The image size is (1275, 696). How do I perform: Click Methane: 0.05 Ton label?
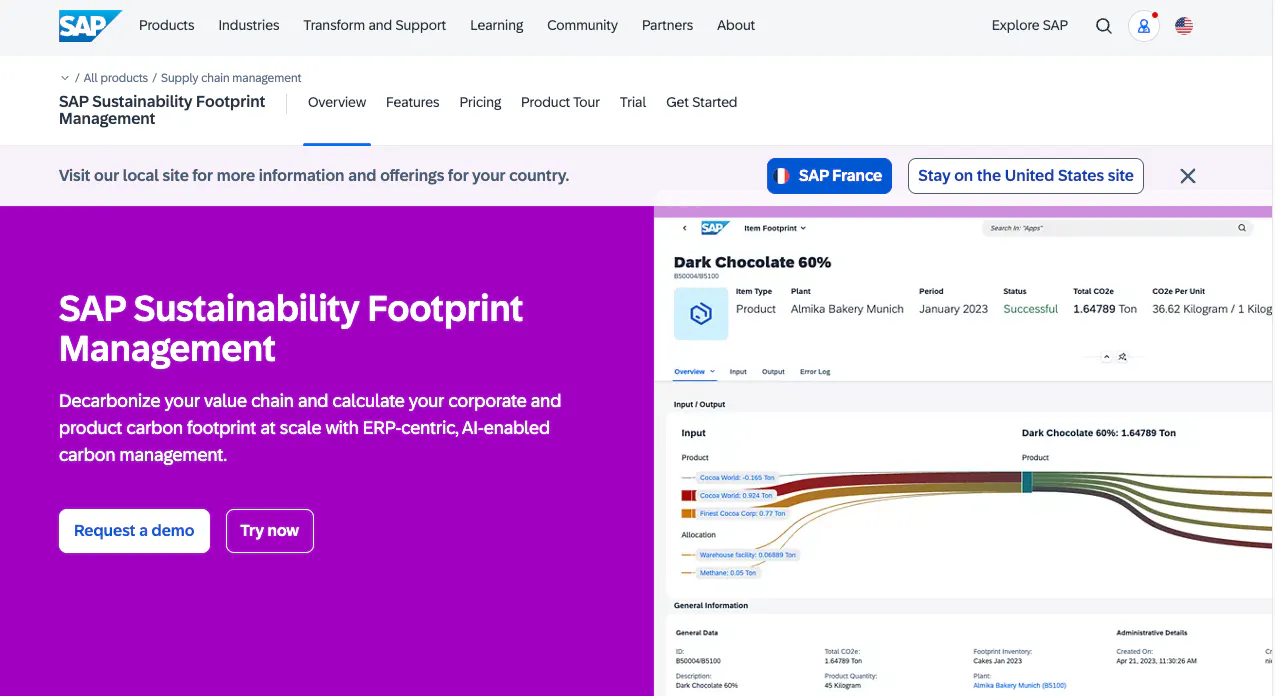728,573
